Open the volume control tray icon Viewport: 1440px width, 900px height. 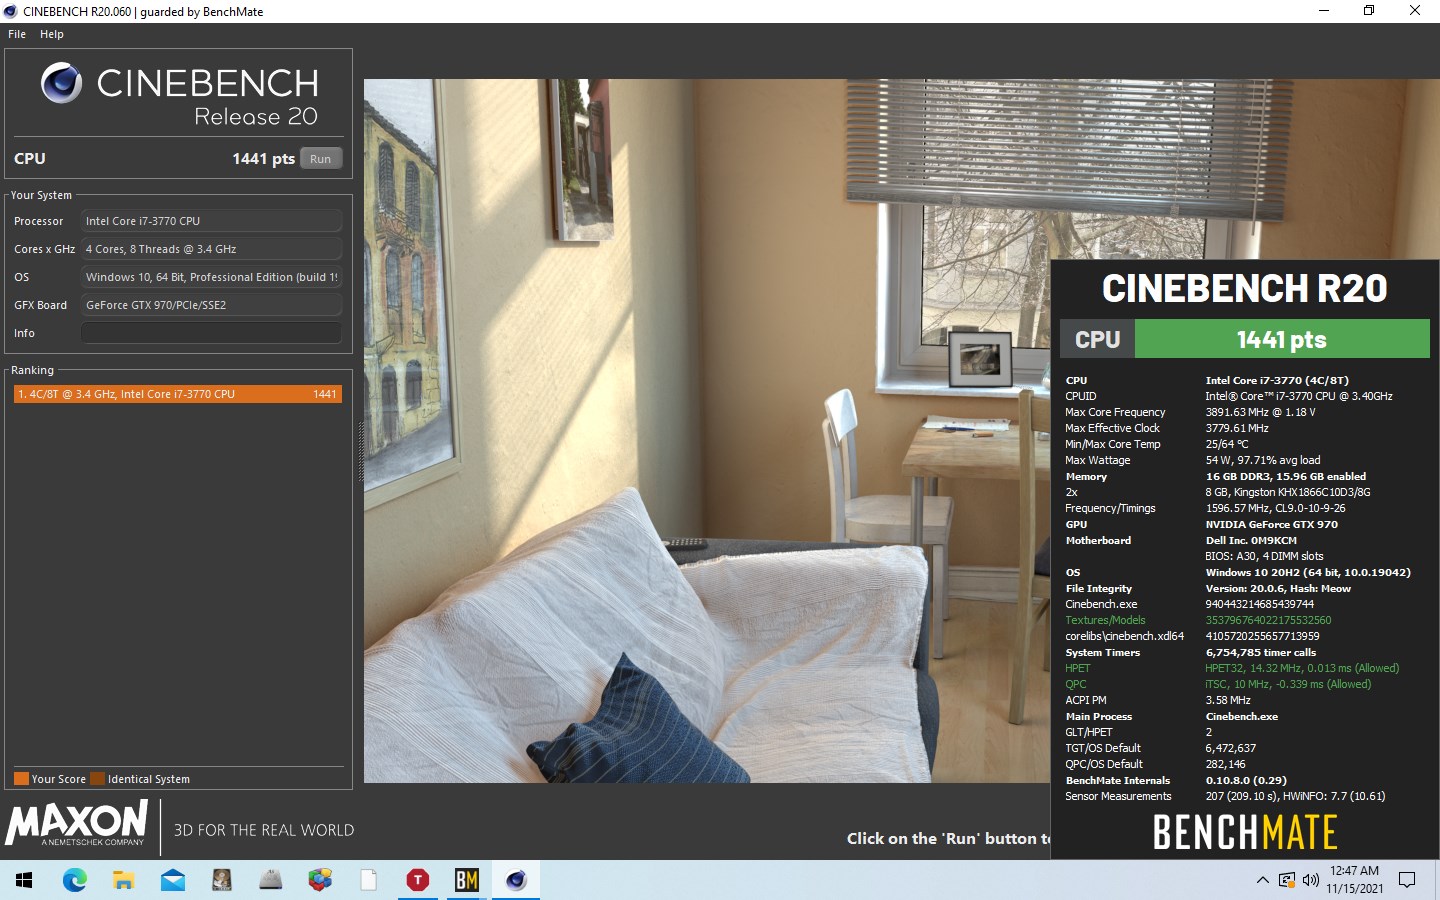1310,880
